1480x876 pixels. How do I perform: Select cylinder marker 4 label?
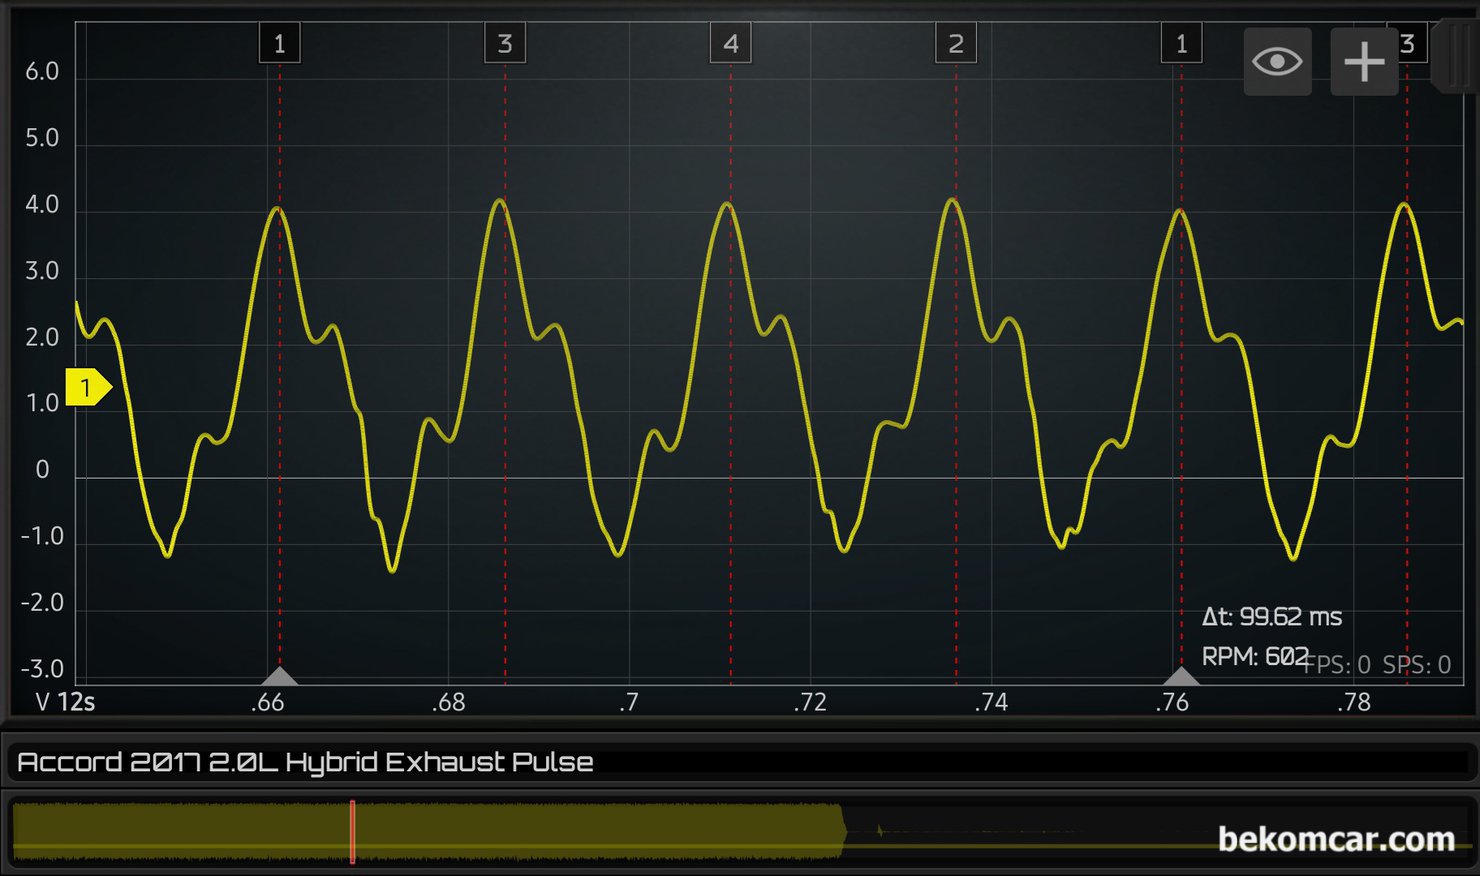(730, 44)
